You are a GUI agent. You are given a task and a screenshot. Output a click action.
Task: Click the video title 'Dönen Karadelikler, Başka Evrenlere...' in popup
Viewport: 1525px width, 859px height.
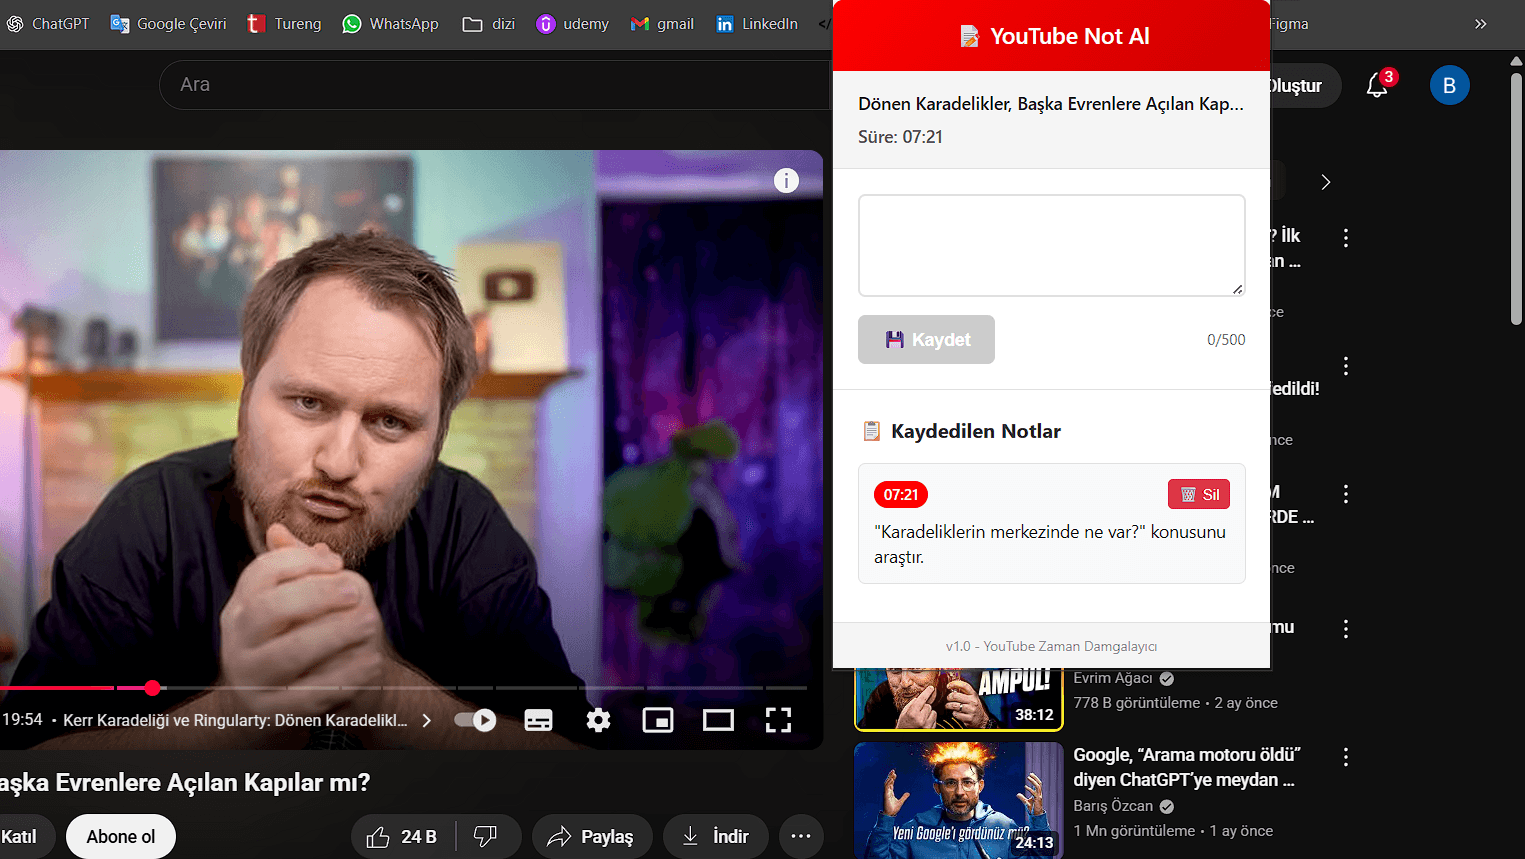pos(1051,104)
